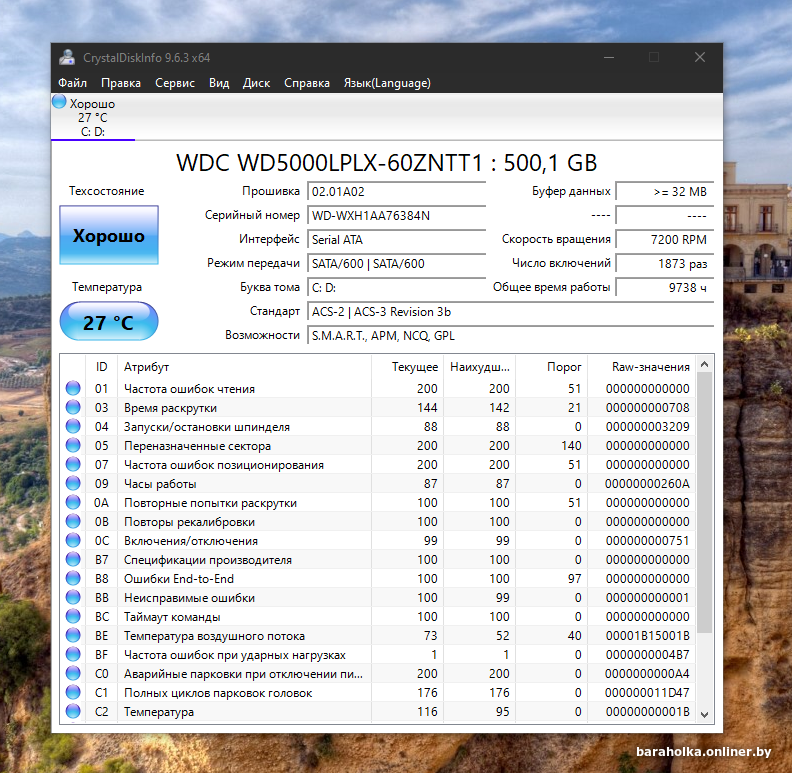The width and height of the screenshot is (792, 773).
Task: Click status icon of row 04 Запуски/остановки шпинделя
Action: pyautogui.click(x=73, y=426)
